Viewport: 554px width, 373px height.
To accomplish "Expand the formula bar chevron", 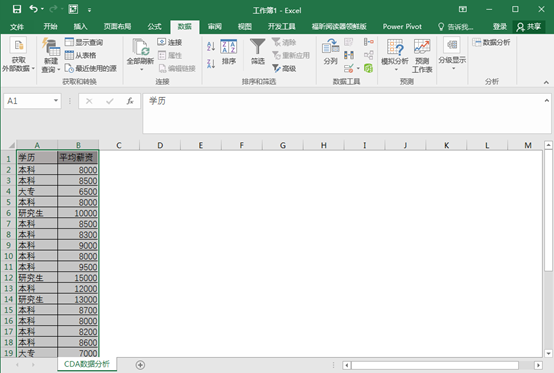I will click(x=547, y=101).
